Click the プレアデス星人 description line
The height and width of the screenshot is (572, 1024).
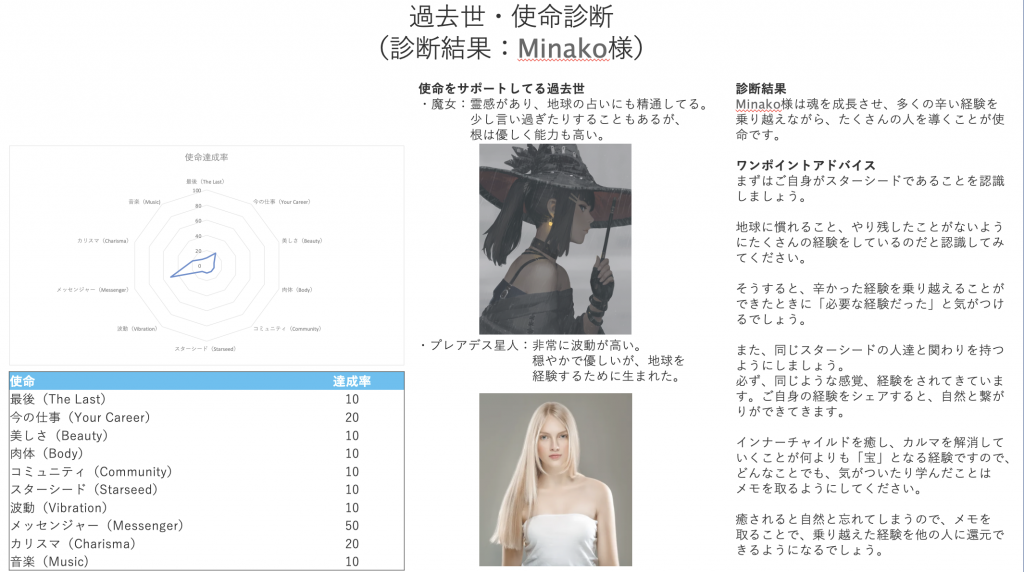[552, 360]
